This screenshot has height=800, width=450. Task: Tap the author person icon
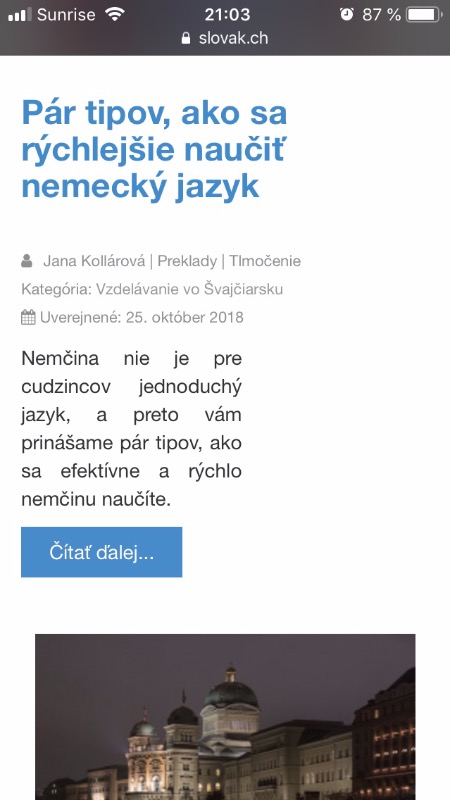pos(27,261)
